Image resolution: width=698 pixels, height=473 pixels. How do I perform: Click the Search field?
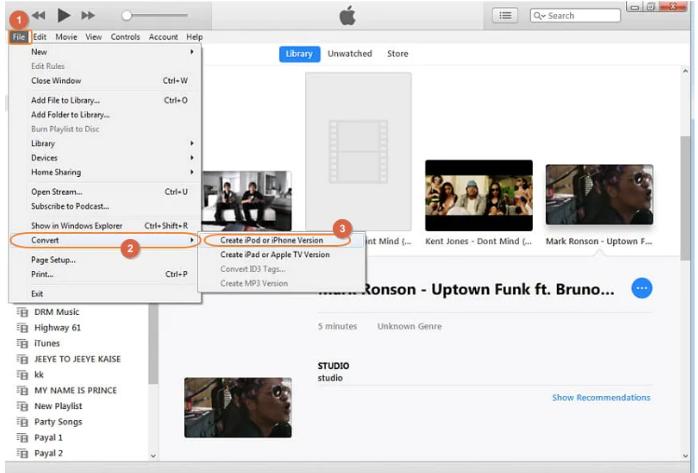click(575, 16)
